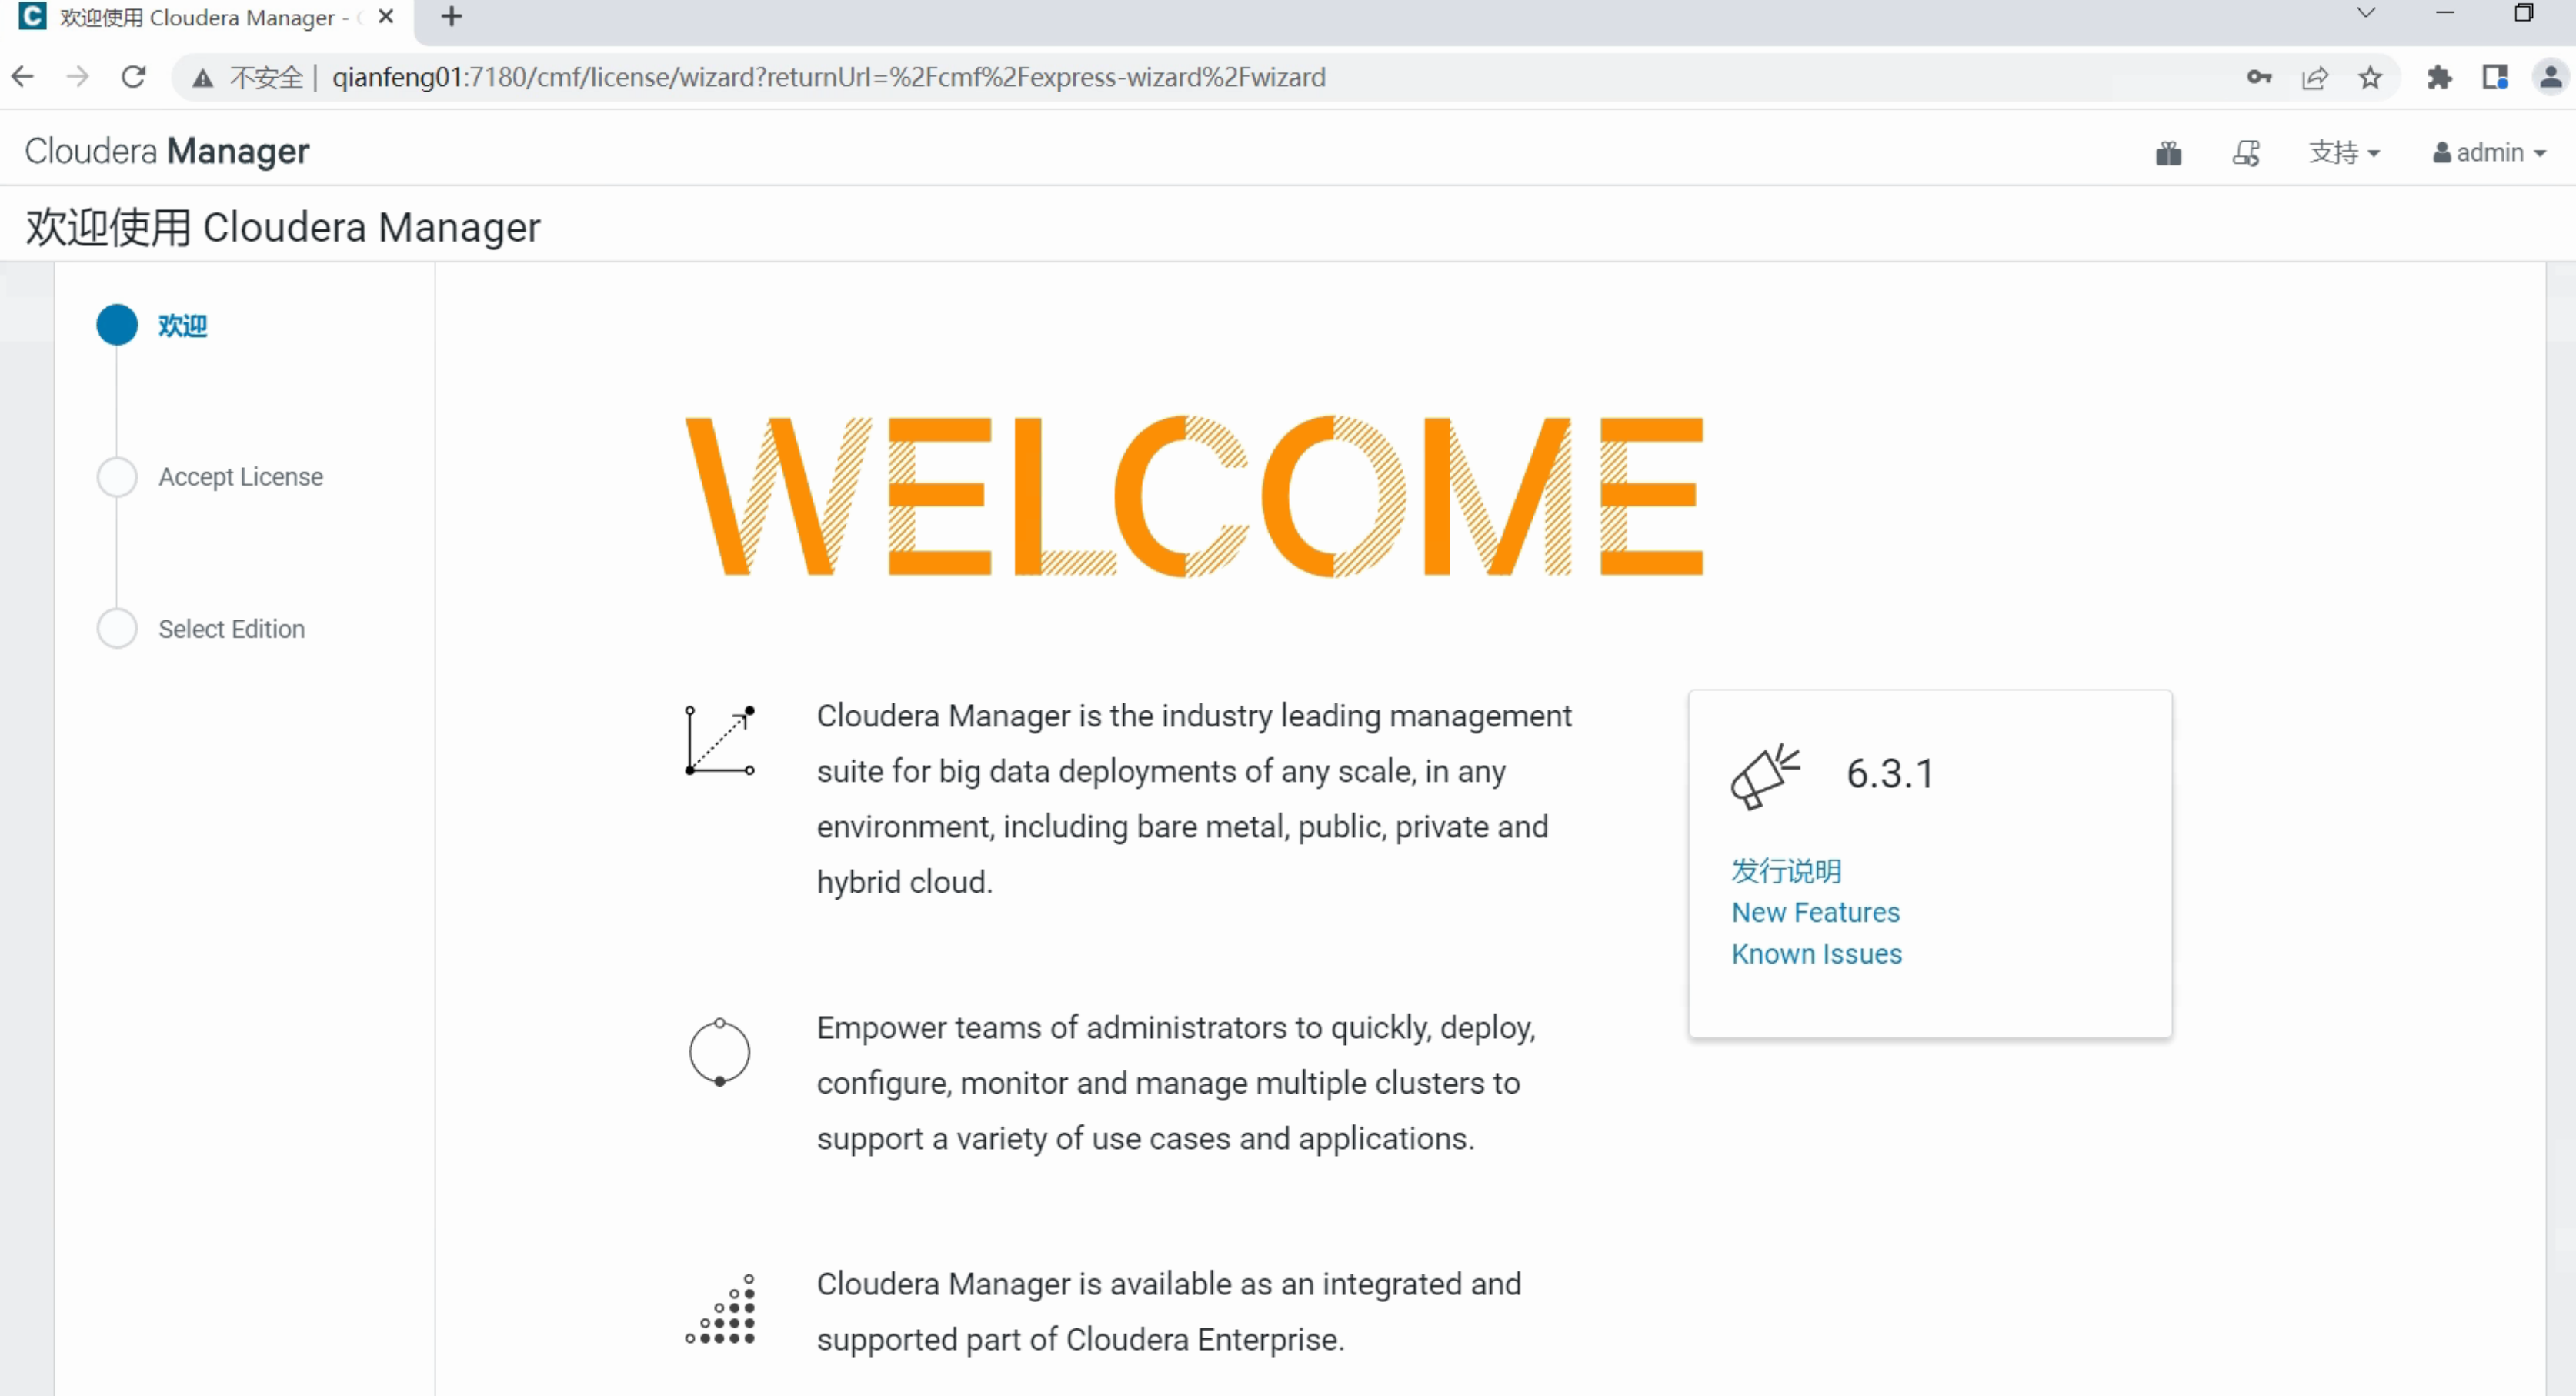Viewport: 2576px width, 1396px height.
Task: Open the admin user dropdown
Action: tap(2488, 153)
